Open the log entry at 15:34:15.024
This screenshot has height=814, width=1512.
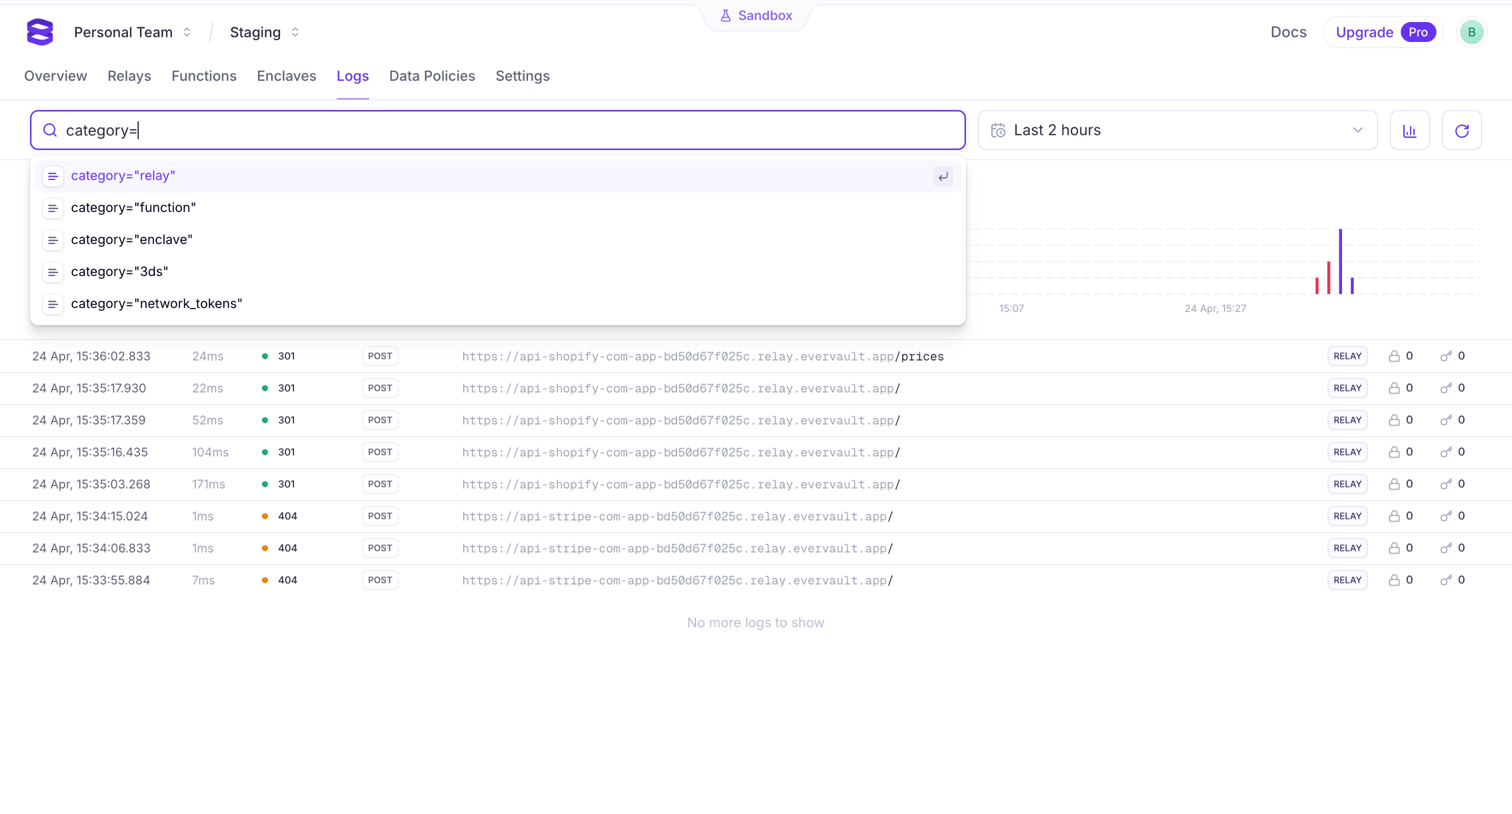[x=756, y=516]
